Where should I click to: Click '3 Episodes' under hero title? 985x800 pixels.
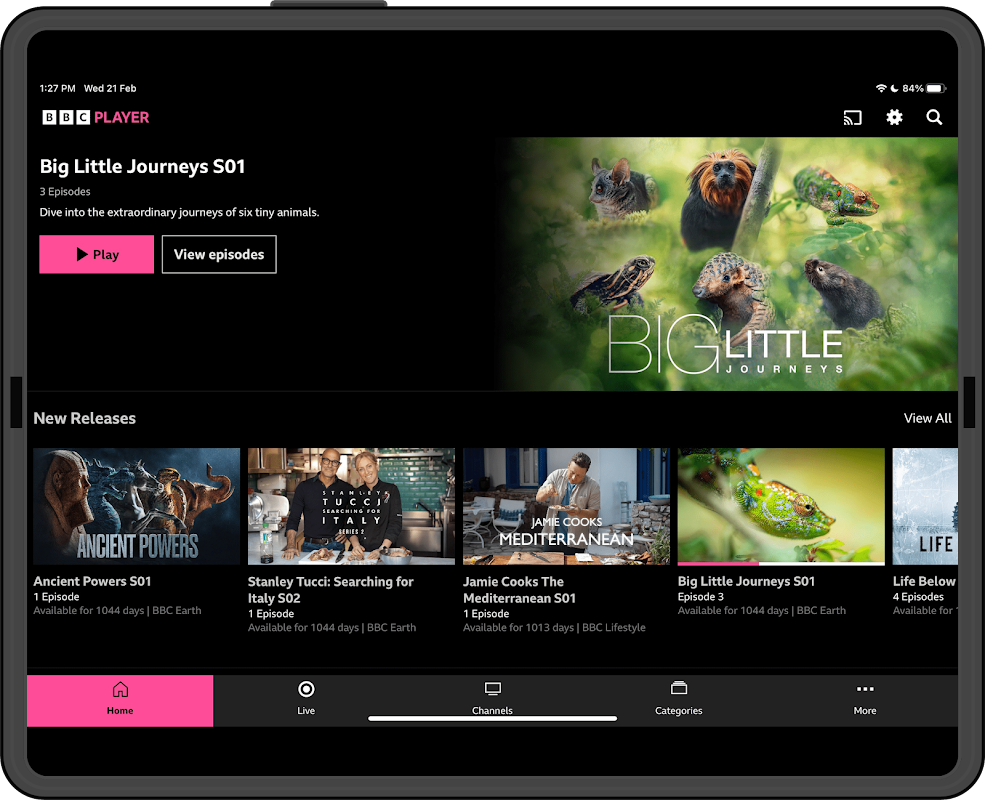point(65,192)
